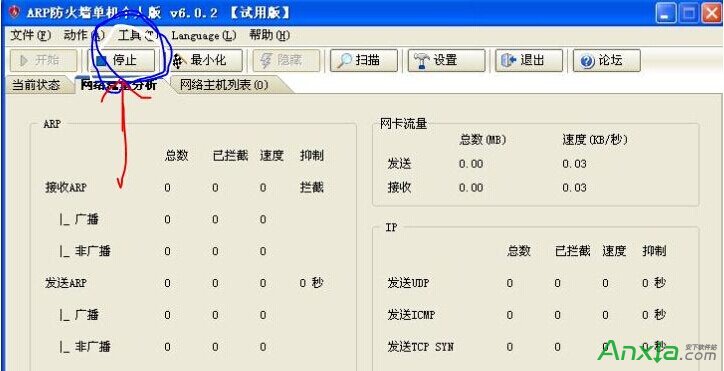Click the 0.03 speed value for 发送
Viewport: 724px width, 371px height.
574,164
